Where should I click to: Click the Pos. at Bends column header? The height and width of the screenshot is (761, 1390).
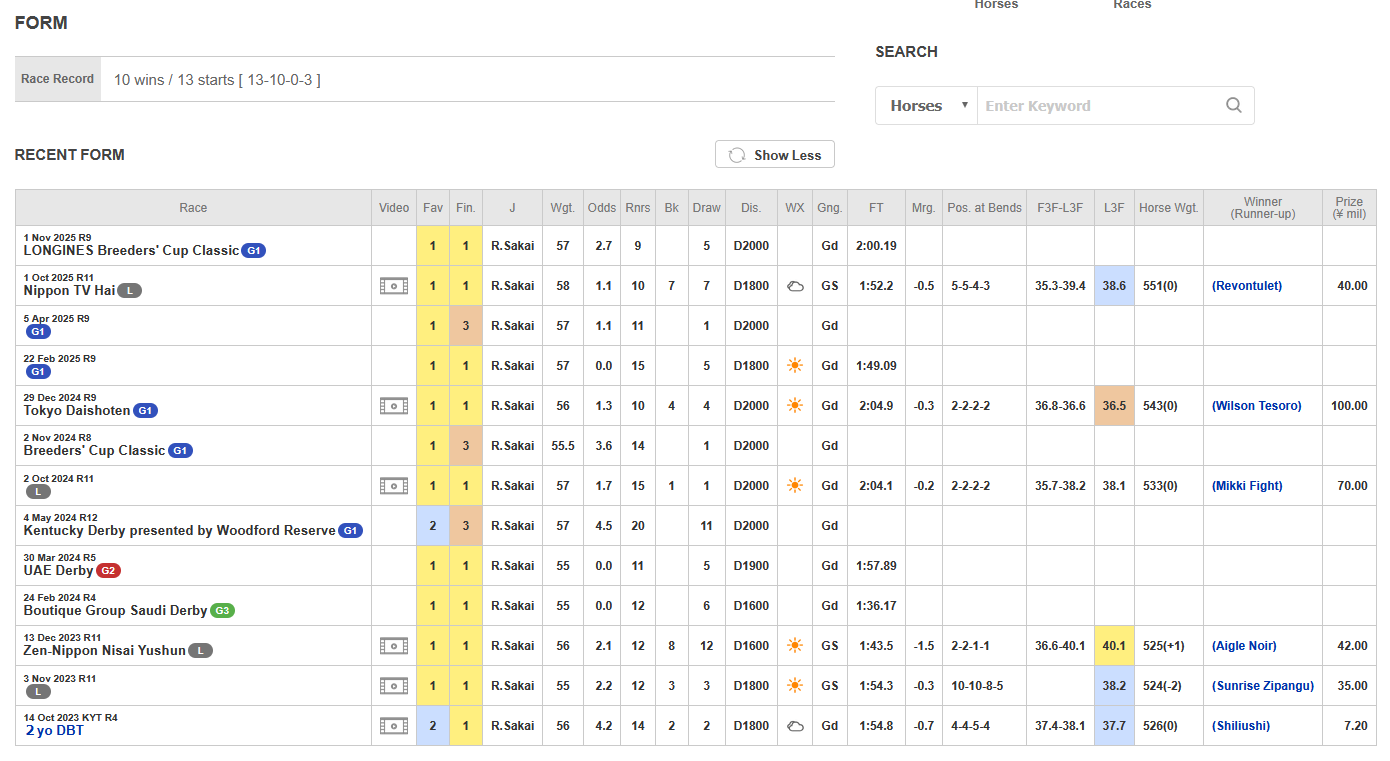point(985,208)
